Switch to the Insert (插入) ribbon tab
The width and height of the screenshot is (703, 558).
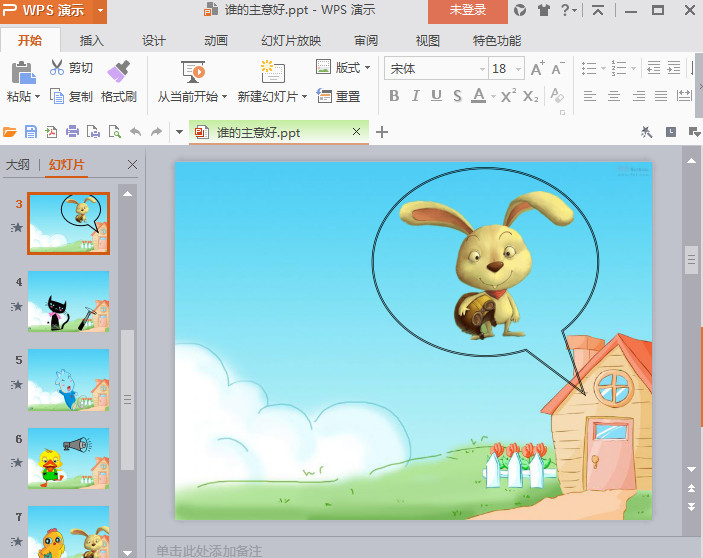pos(92,41)
